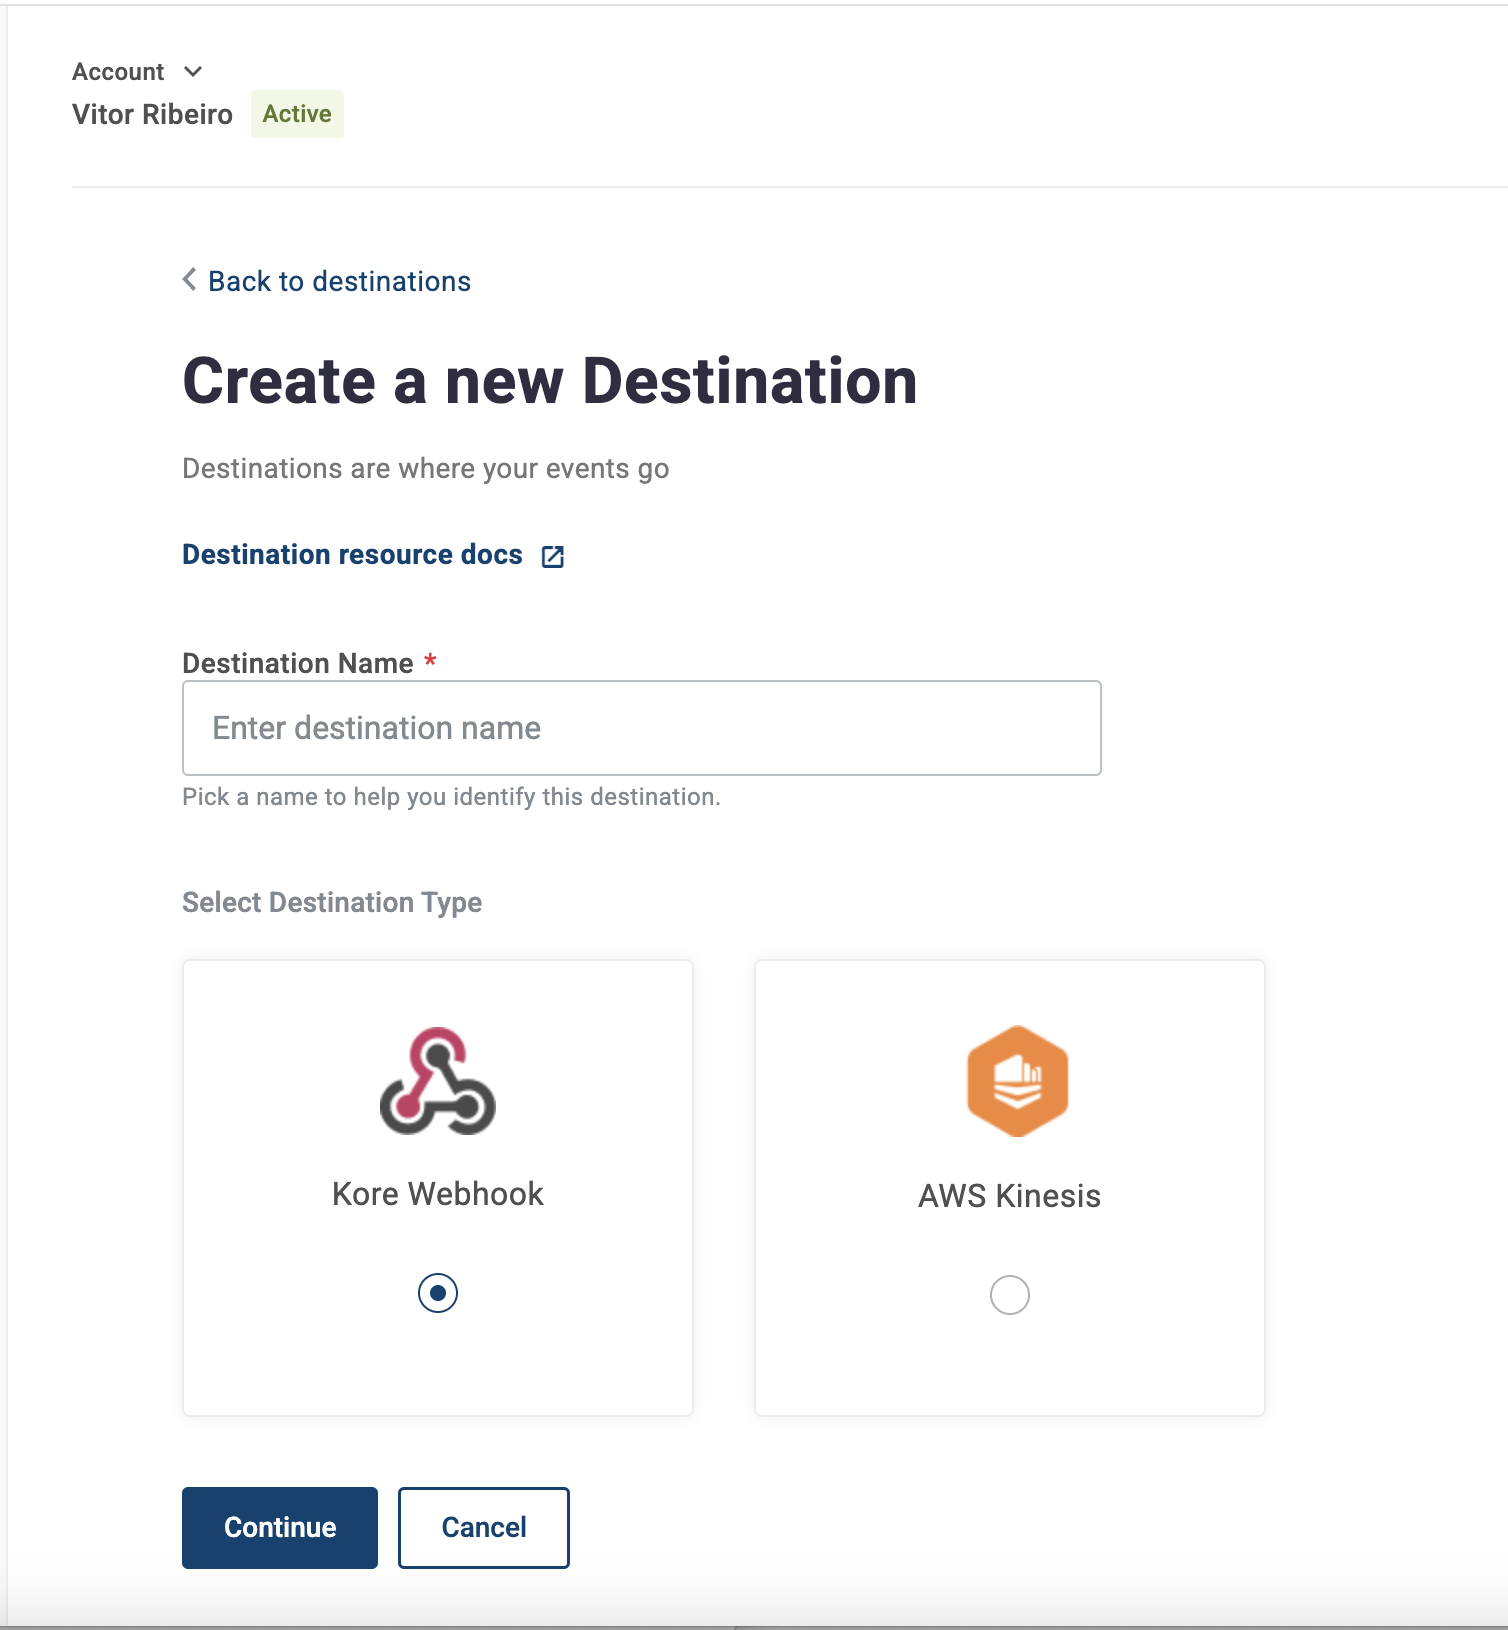Click the external link icon beside docs
The height and width of the screenshot is (1630, 1508).
tap(553, 557)
